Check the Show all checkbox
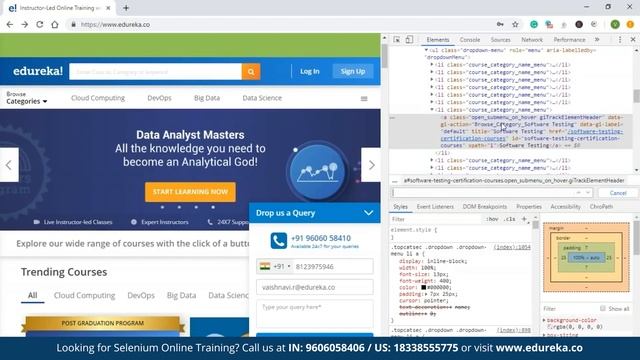This screenshot has height=360, width=640. 602,308
